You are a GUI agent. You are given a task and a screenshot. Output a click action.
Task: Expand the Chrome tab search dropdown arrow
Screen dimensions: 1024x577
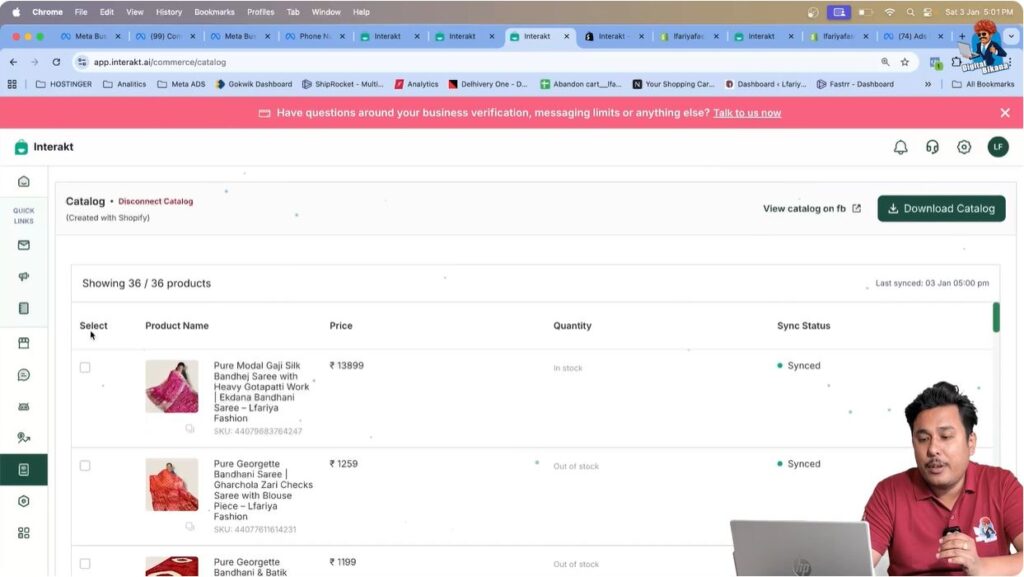pos(1011,37)
